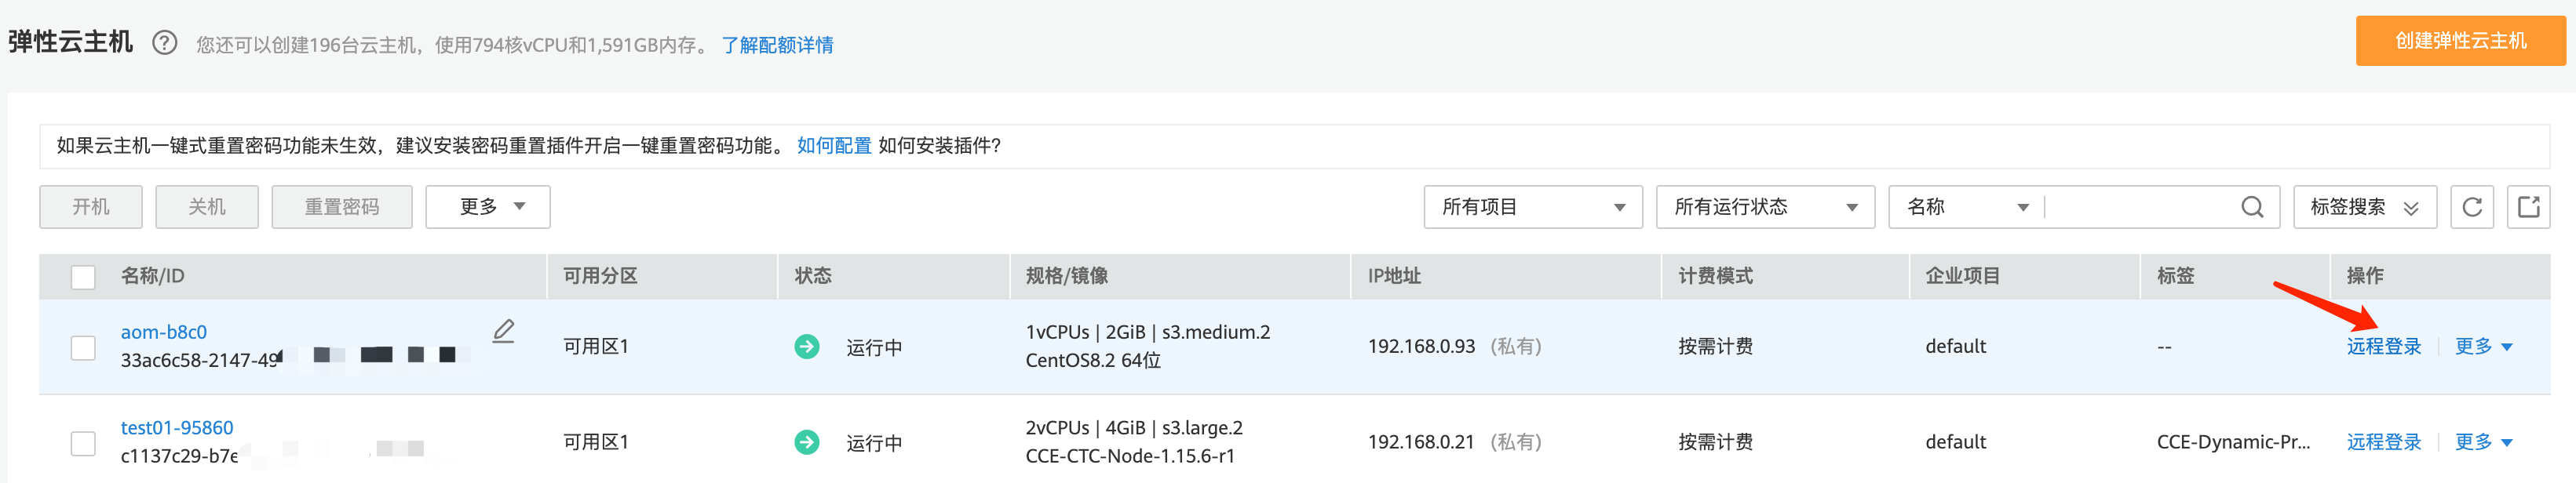Viewport: 2576px width, 483px height.
Task: Click running status icon for test01-95860
Action: coord(807,442)
